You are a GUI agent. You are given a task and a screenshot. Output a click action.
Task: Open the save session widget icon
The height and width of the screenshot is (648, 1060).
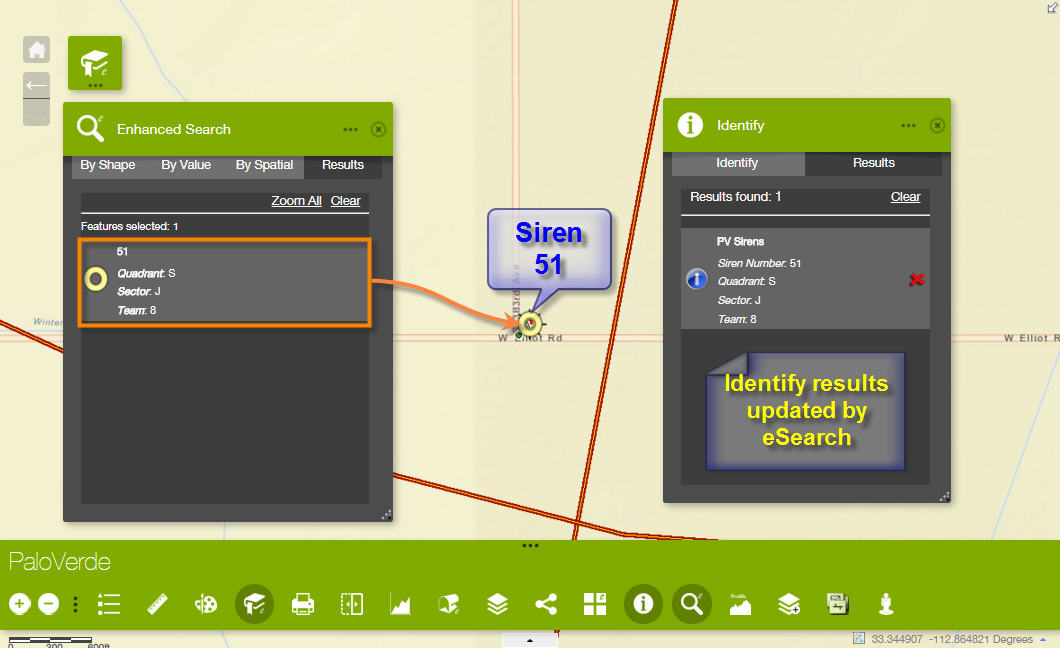point(838,603)
